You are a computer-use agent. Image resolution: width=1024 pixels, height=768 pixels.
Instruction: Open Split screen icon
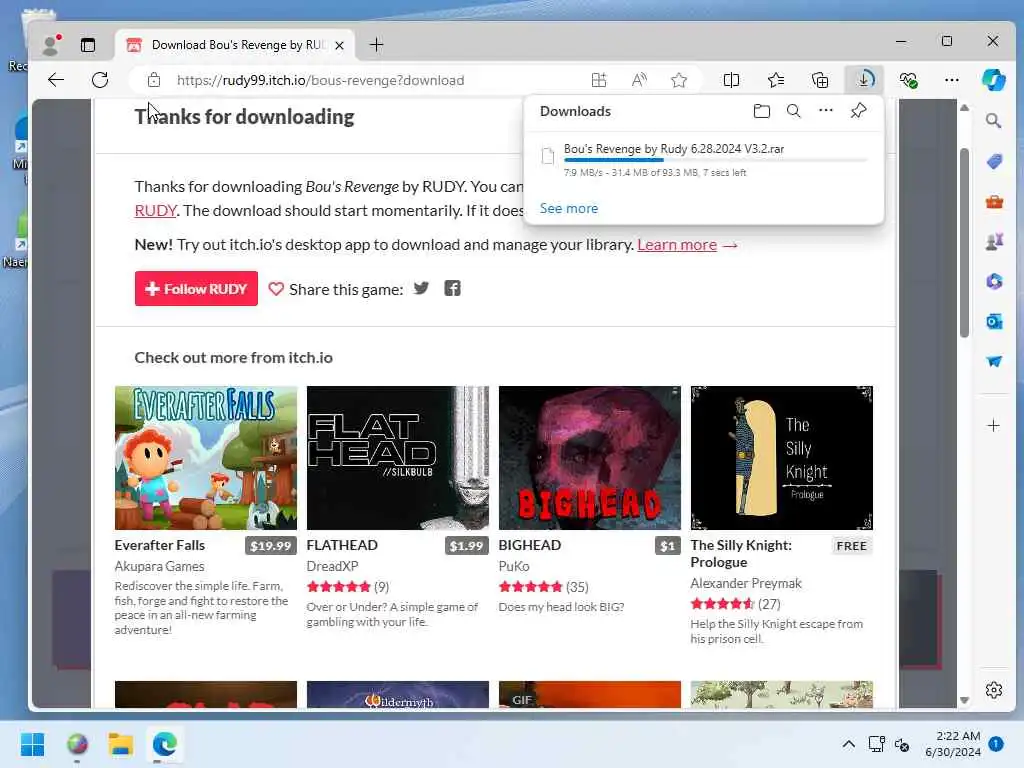tap(731, 80)
